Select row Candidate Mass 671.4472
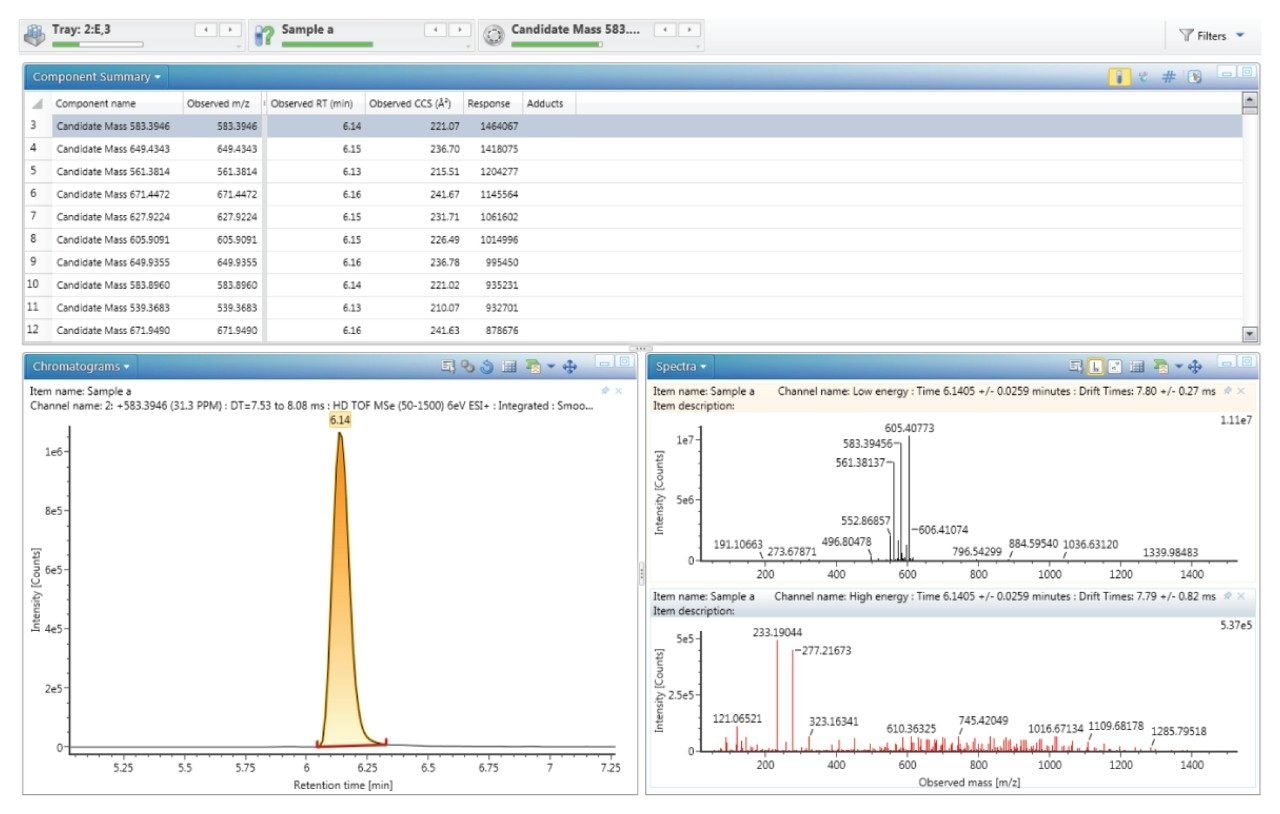 pos(633,193)
